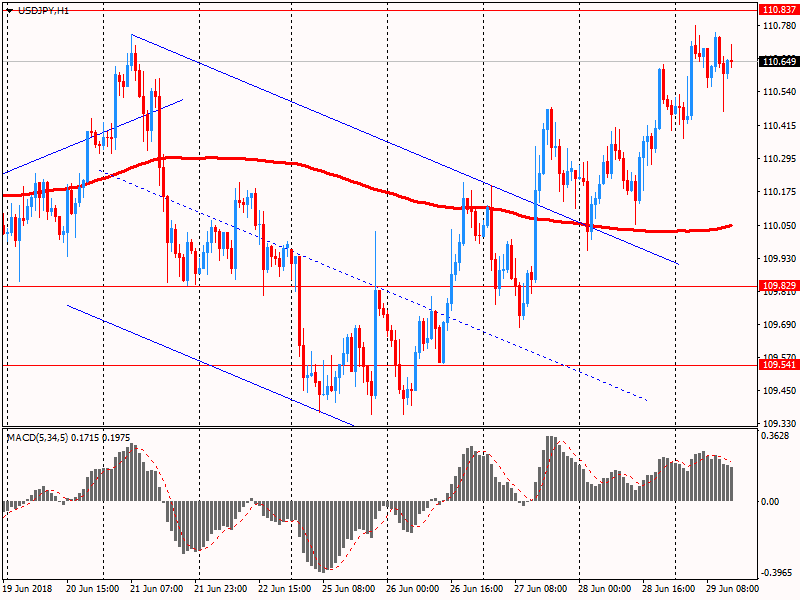Click the MACD scale value 0.3628
The image size is (800, 600).
[x=774, y=436]
